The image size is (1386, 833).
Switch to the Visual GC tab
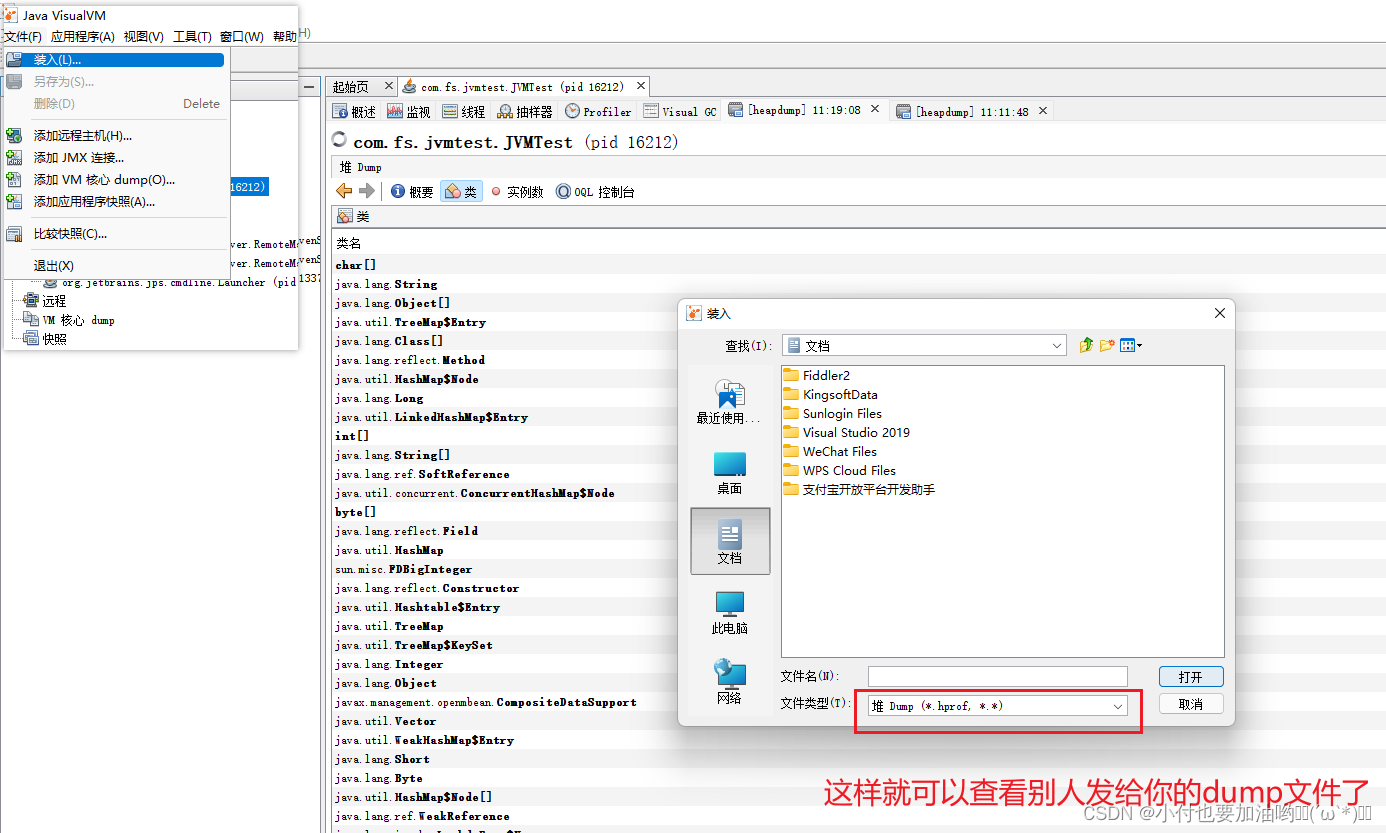[680, 112]
